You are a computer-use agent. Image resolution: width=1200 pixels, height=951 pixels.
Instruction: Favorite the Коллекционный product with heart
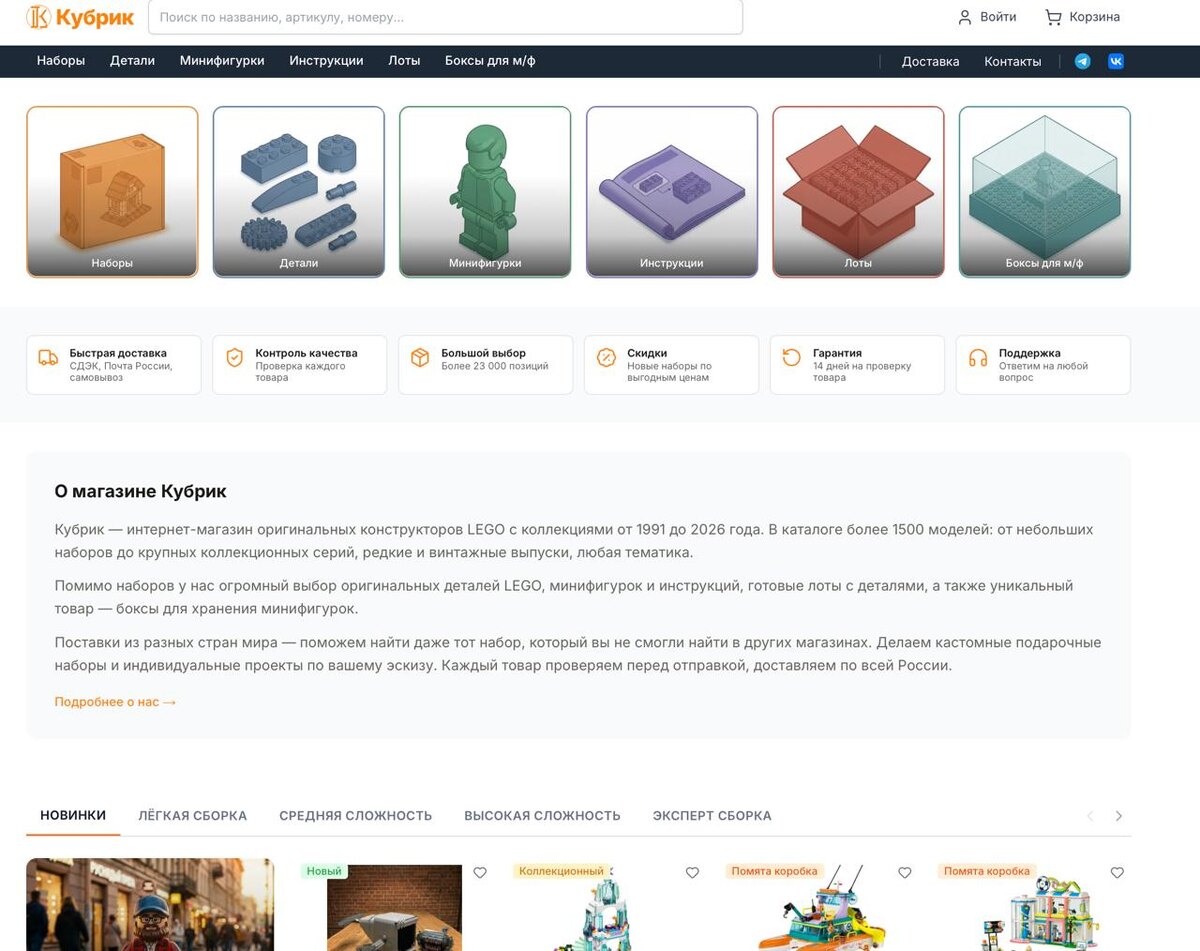[692, 873]
